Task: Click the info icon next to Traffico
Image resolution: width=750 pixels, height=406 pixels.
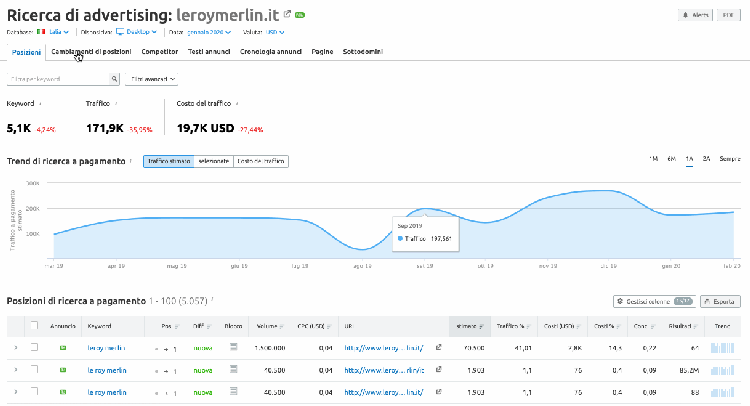Action: 116,104
